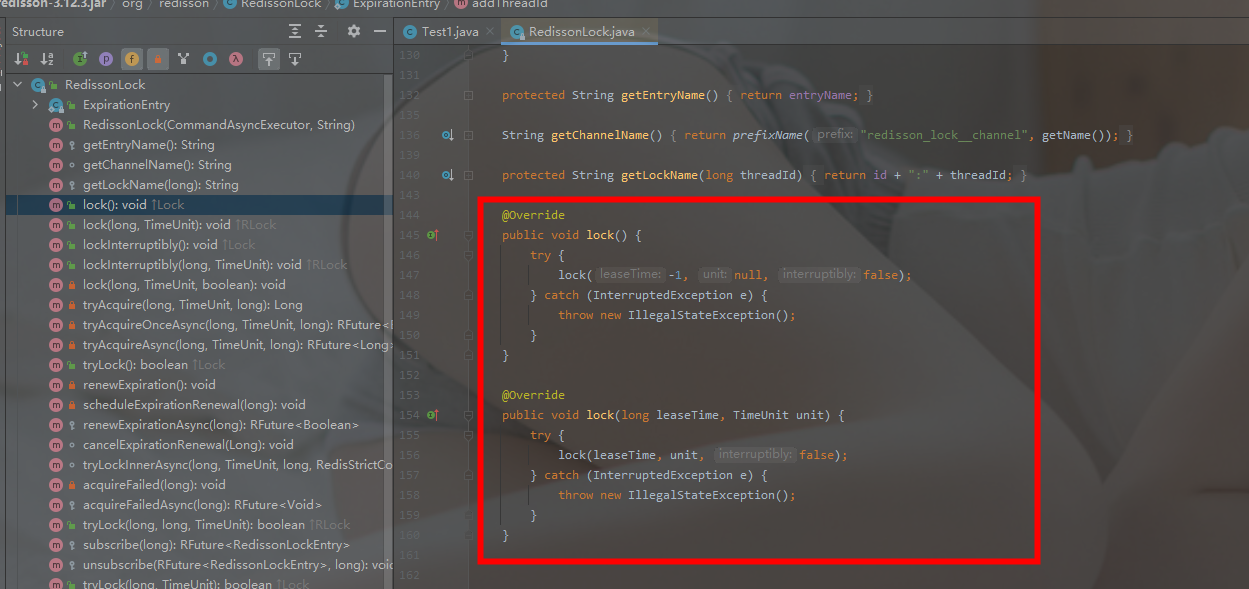Image resolution: width=1249 pixels, height=589 pixels.
Task: Toggle Show Fields (orange f) icon
Action: 132,59
